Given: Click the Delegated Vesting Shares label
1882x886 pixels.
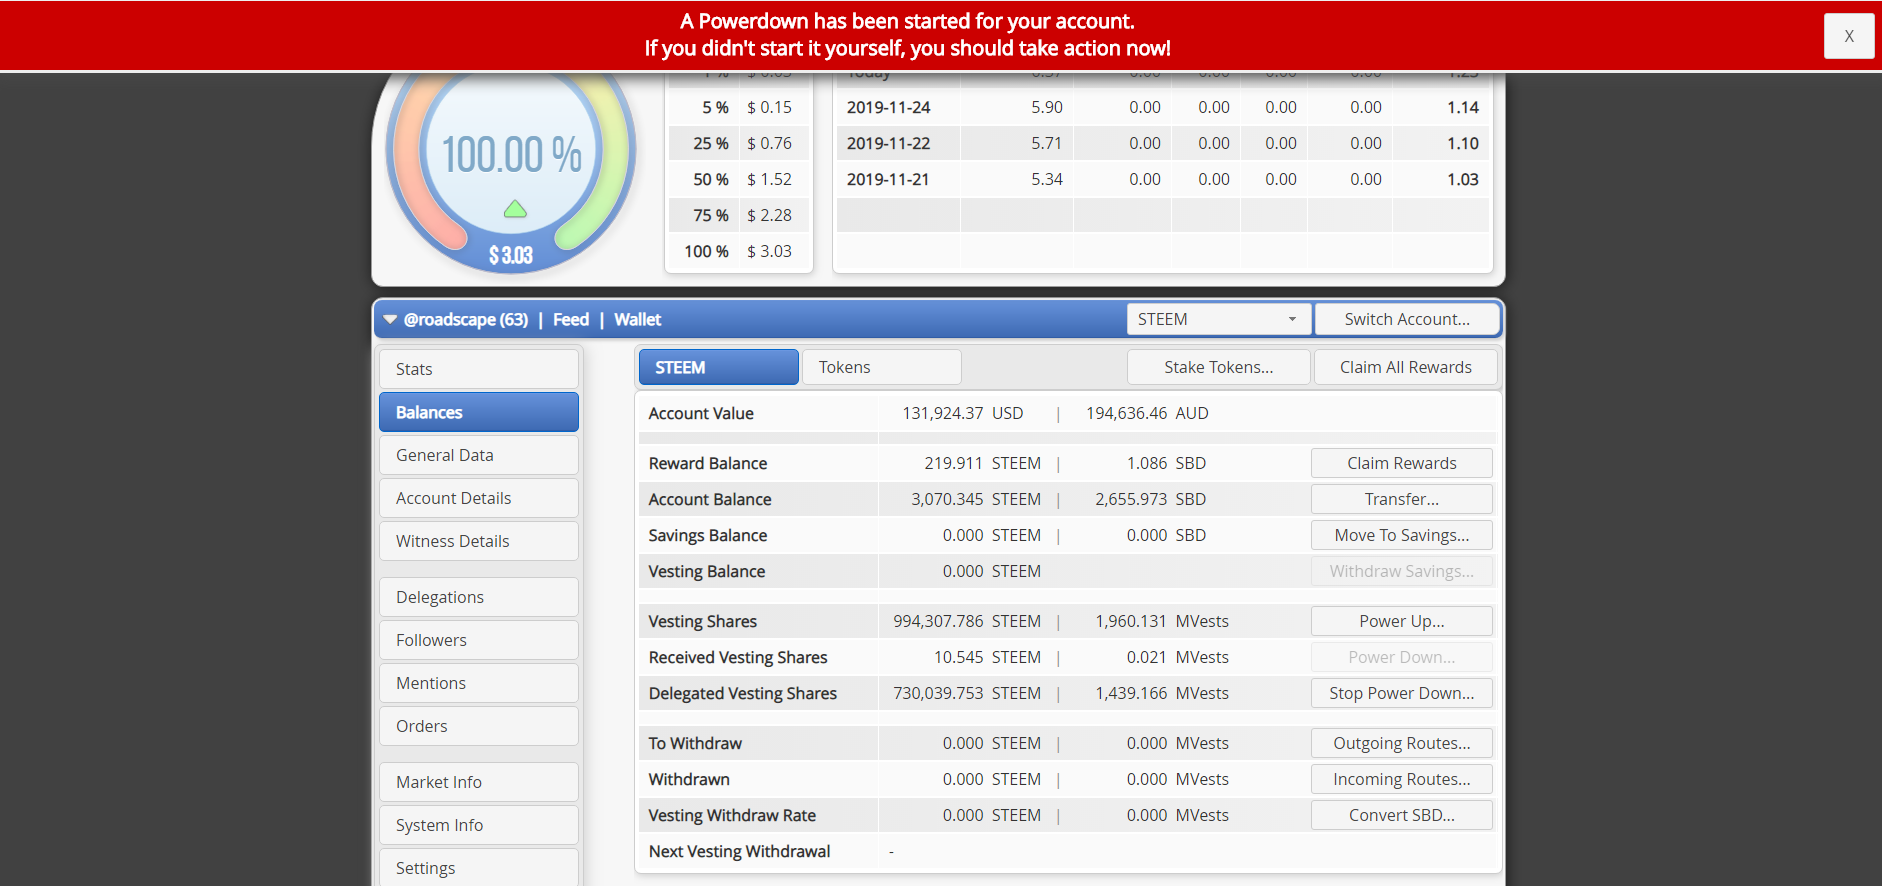Looking at the screenshot, I should click(x=743, y=693).
